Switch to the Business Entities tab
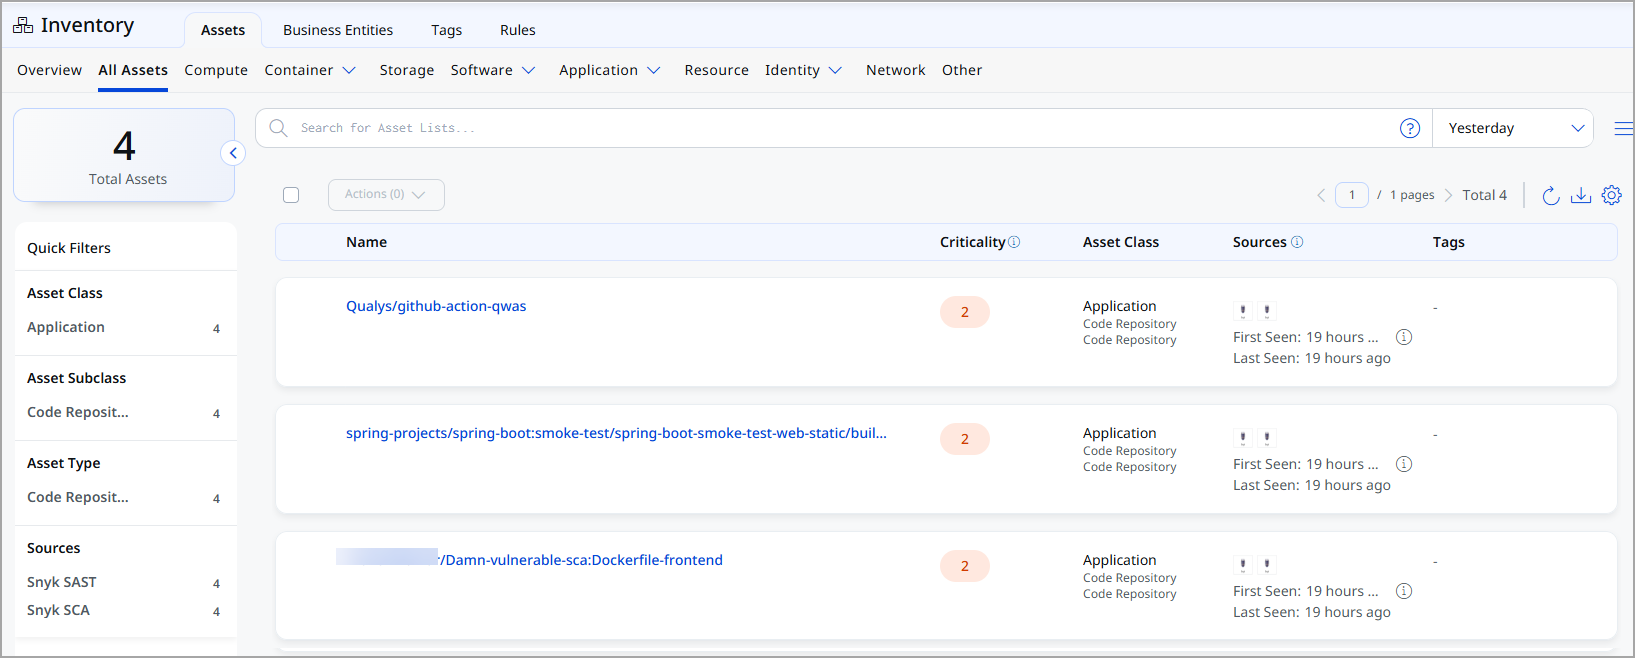 point(338,30)
